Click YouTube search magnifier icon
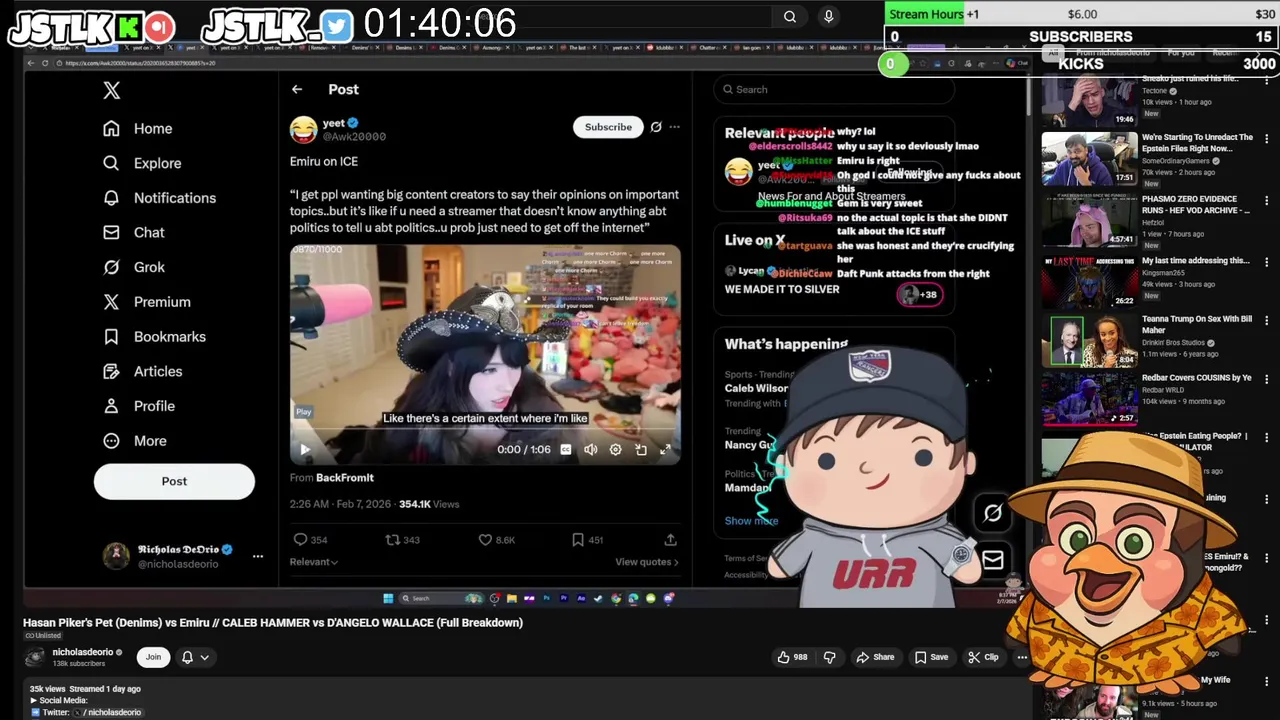This screenshot has height=720, width=1280. pos(790,16)
